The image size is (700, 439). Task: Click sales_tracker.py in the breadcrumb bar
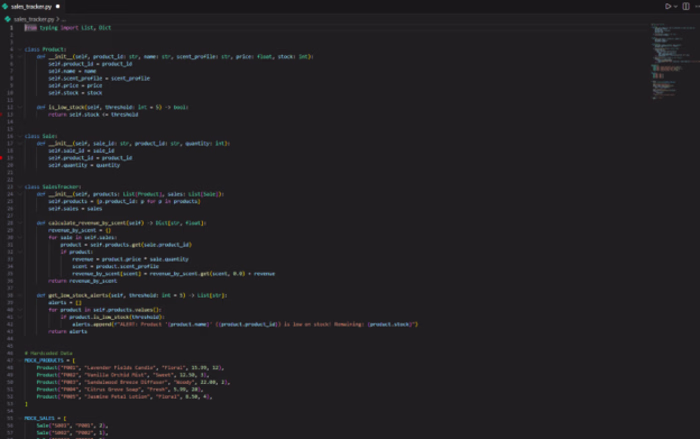pos(34,19)
